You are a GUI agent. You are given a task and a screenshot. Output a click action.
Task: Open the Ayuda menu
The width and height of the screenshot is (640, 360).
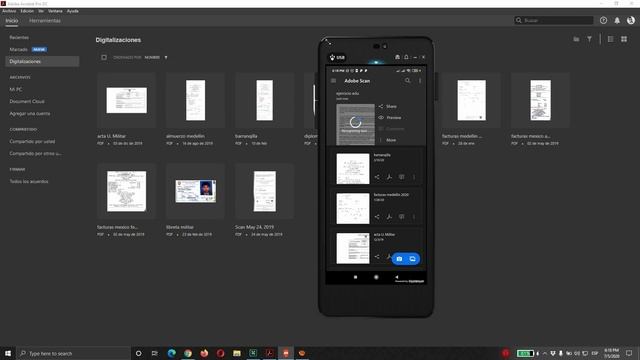[73, 11]
